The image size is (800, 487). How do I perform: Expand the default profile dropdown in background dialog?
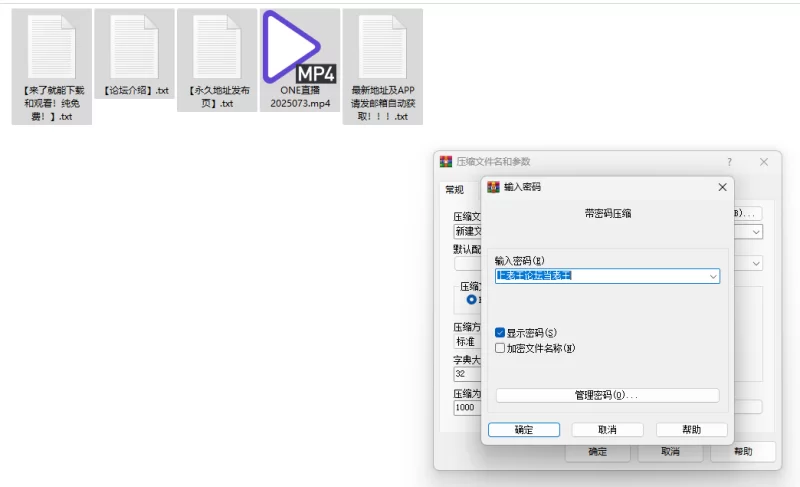click(x=756, y=264)
